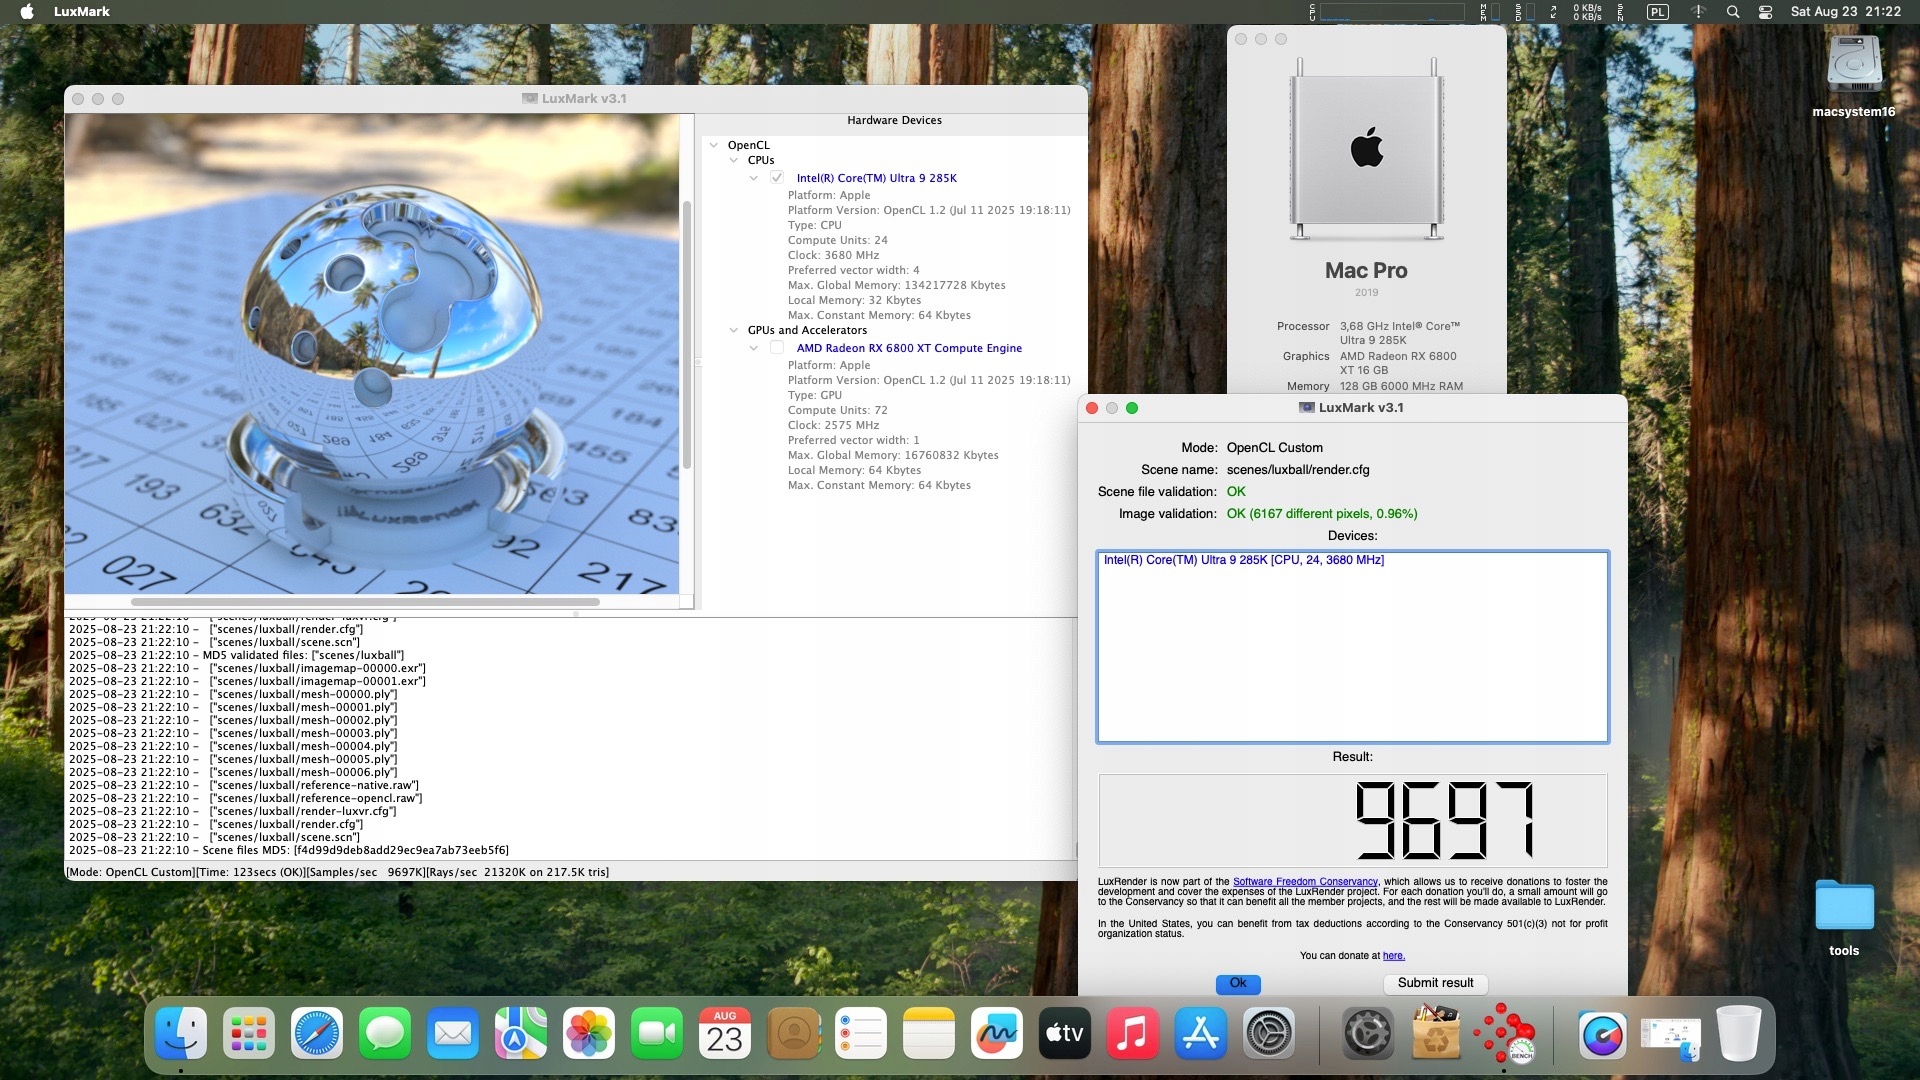Uncheck Intel Core Ultra 9 285K device

pyautogui.click(x=777, y=178)
